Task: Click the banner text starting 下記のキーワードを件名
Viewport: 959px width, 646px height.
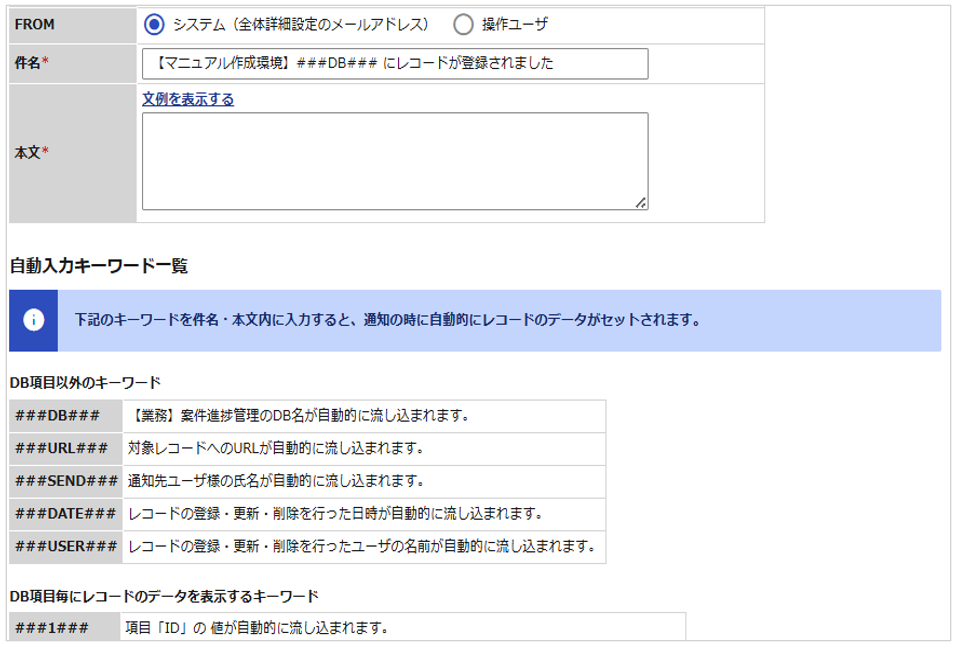Action: (x=388, y=320)
